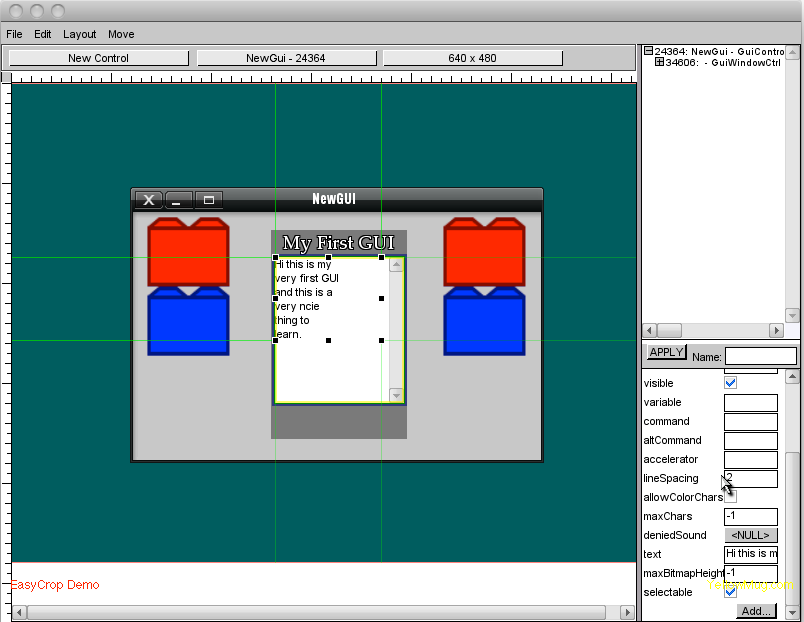Select the blue block image on the right
Screen dimensions: 804x622
click(484, 322)
